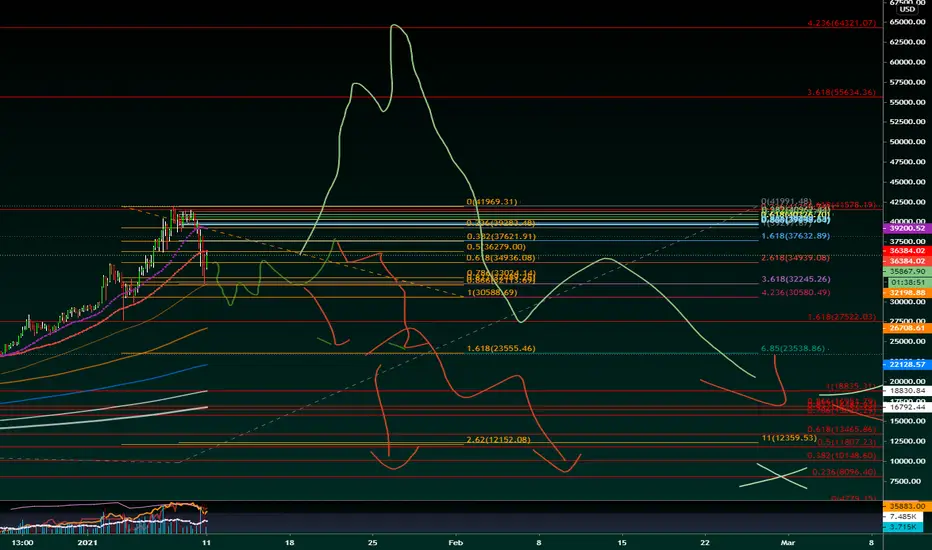Click the Feb time axis label

(x=455, y=542)
